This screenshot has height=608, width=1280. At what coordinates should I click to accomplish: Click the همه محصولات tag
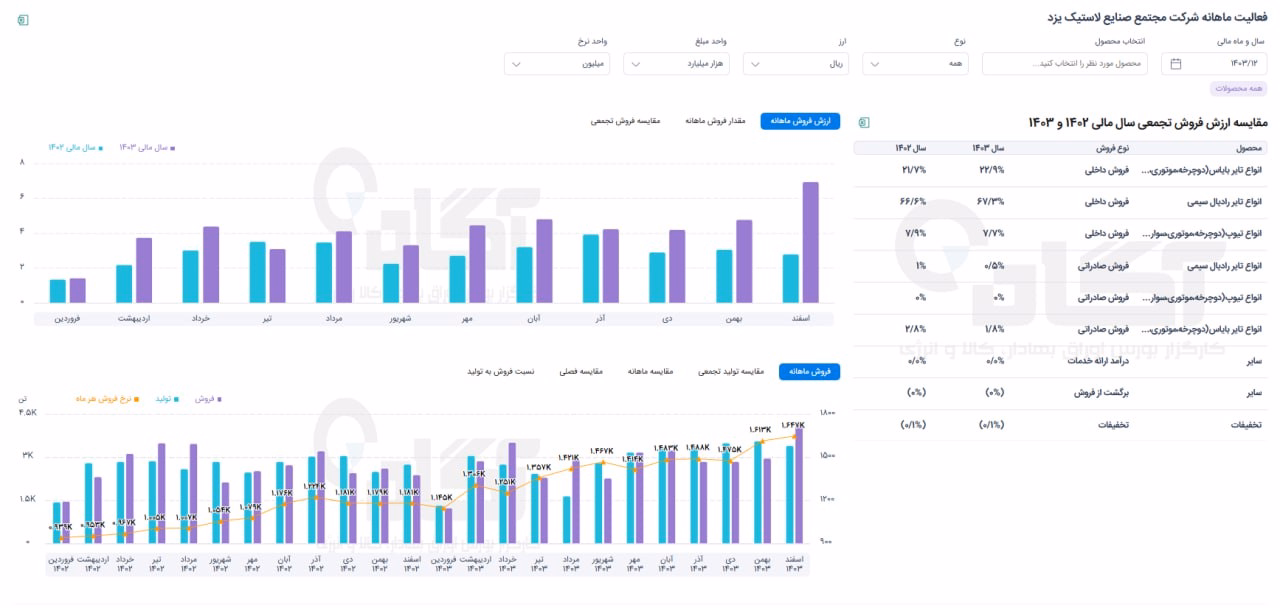(1239, 89)
